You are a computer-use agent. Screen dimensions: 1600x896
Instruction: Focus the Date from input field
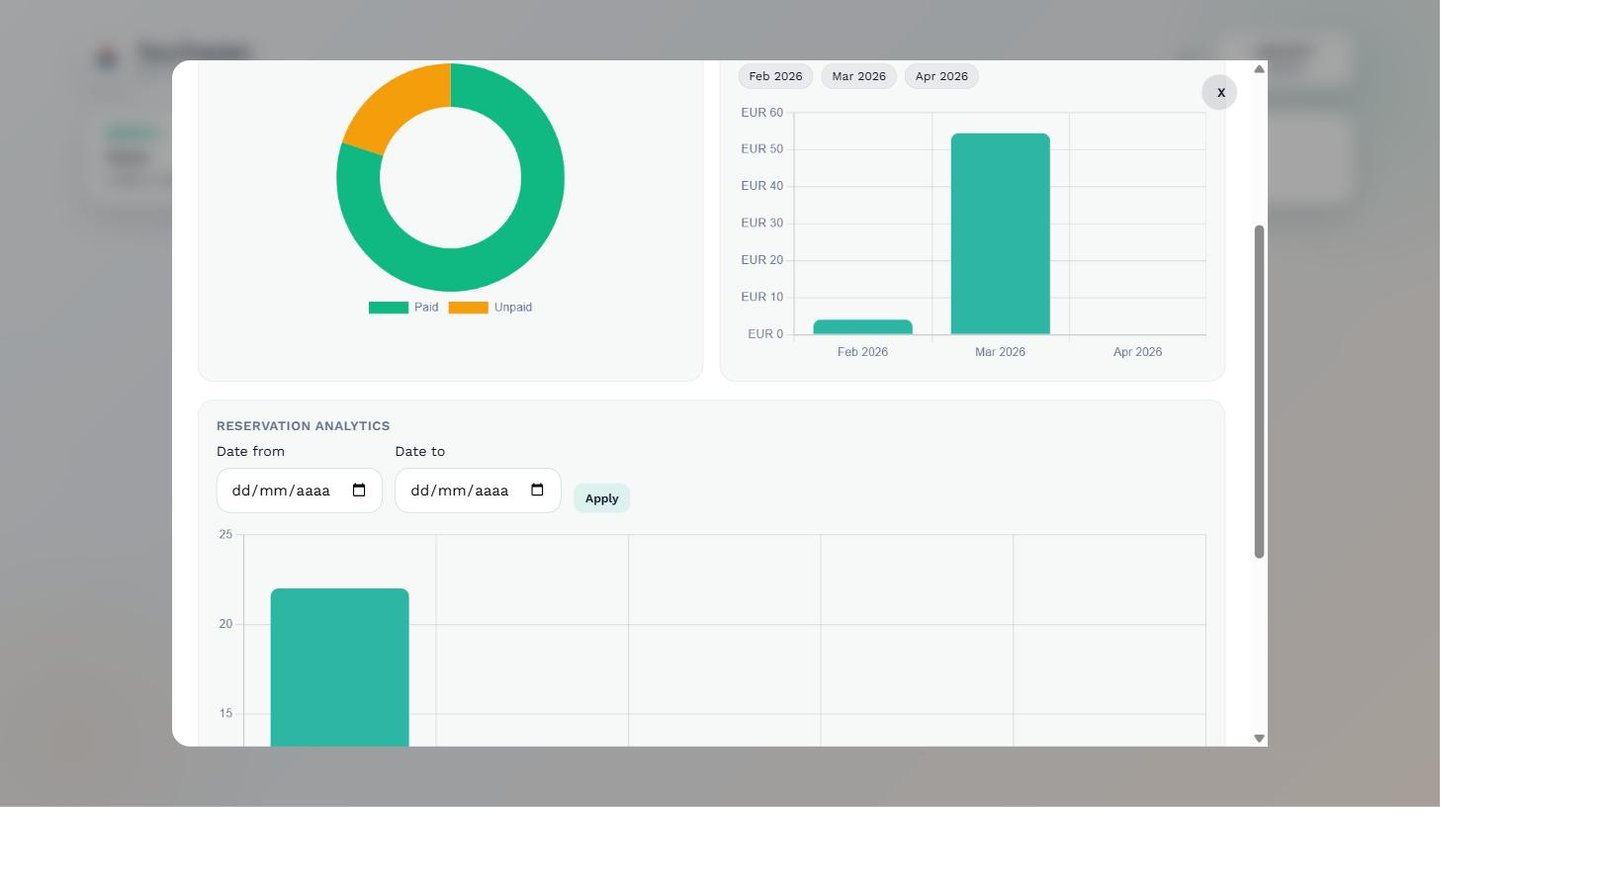click(299, 490)
